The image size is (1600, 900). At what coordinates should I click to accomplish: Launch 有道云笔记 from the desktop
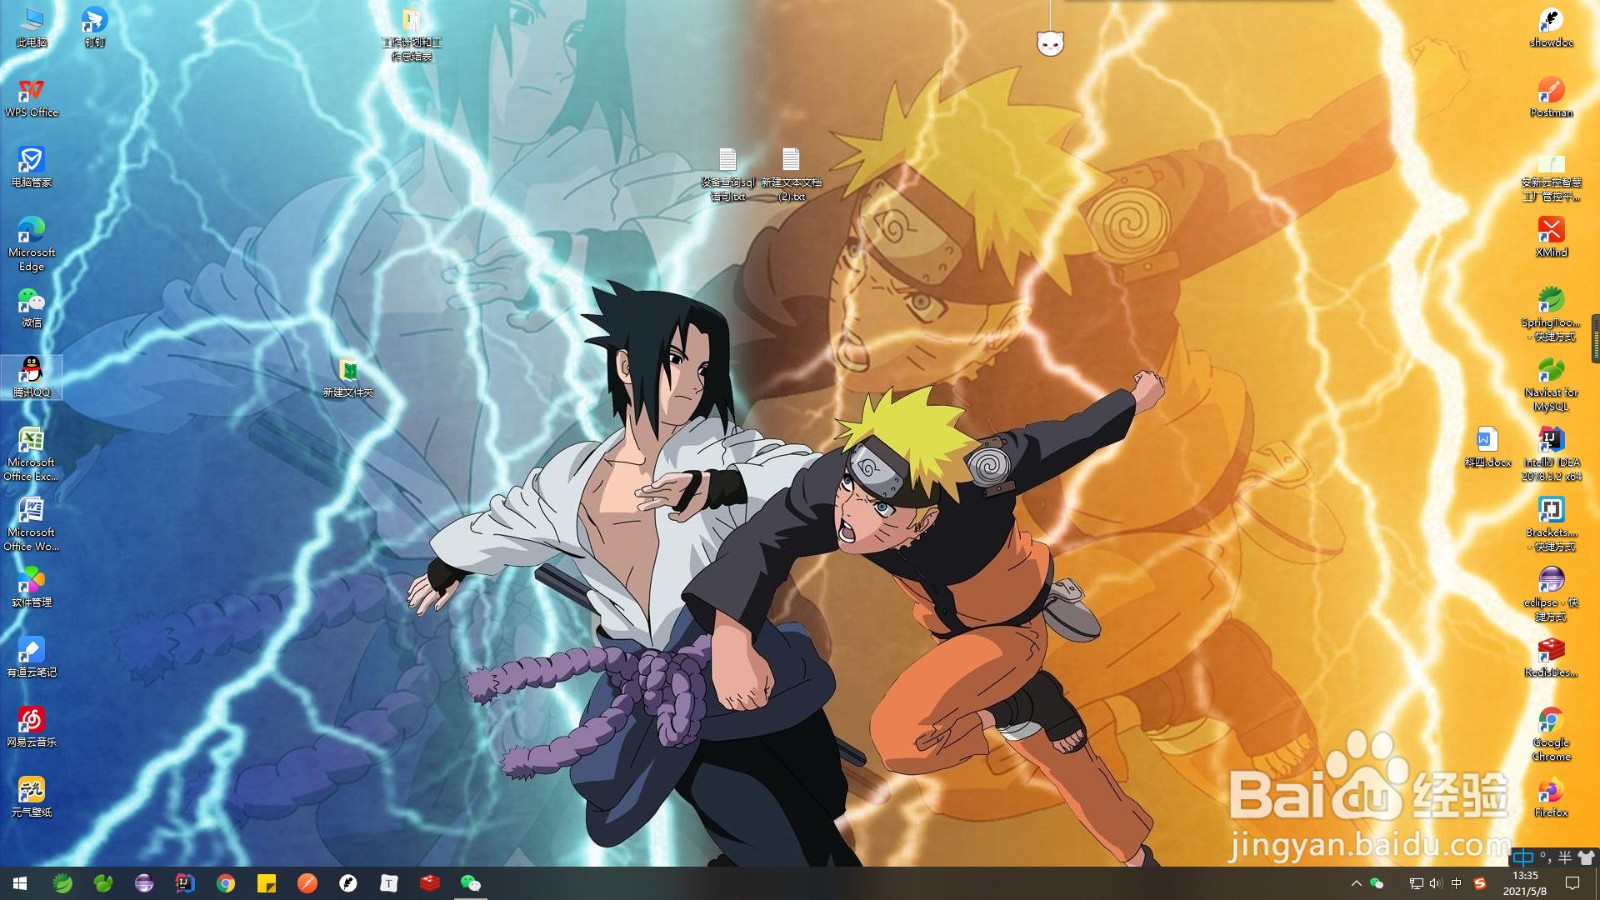click(31, 658)
